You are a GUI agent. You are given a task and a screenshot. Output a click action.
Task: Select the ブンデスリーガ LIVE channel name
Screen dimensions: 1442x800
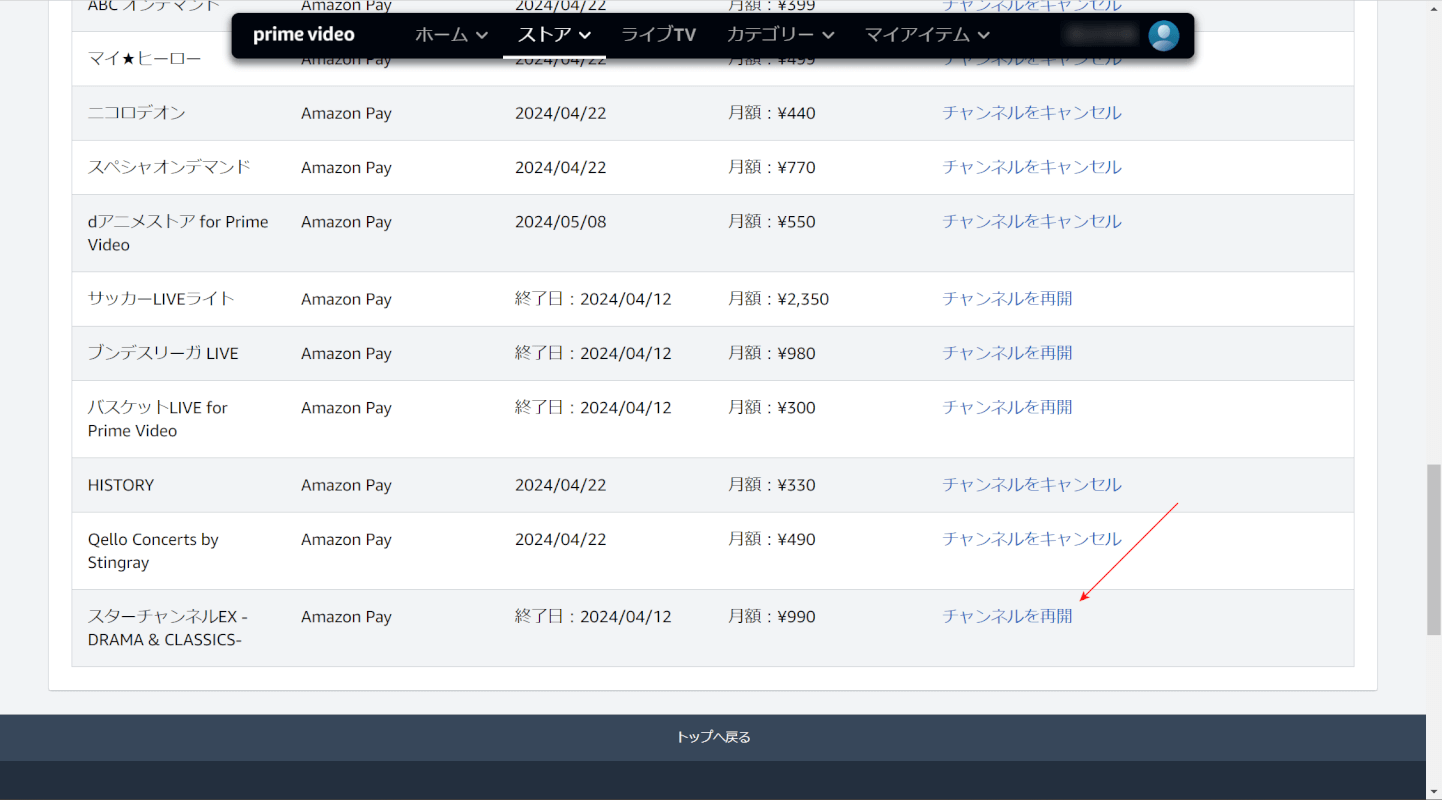pos(163,353)
